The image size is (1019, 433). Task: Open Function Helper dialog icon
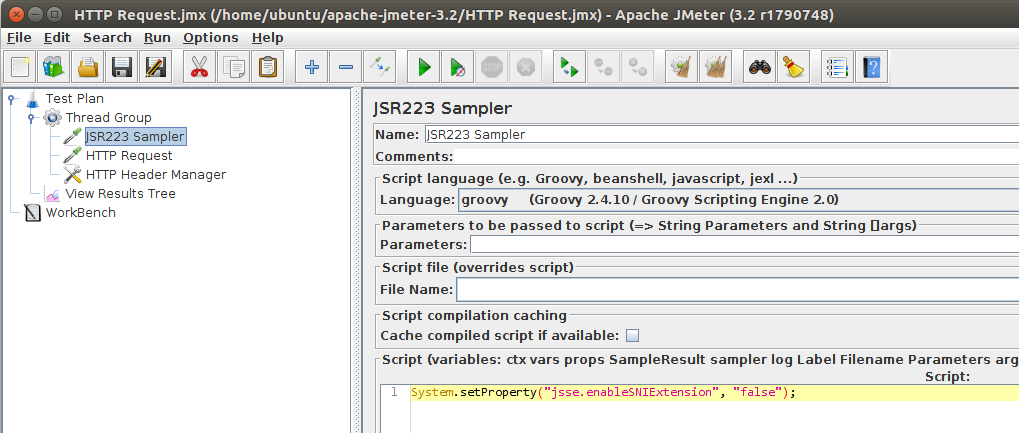pos(837,66)
